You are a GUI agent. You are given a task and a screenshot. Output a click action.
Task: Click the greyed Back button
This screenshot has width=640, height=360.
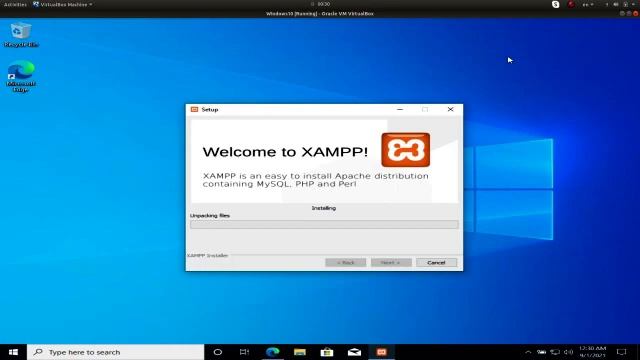pos(345,262)
